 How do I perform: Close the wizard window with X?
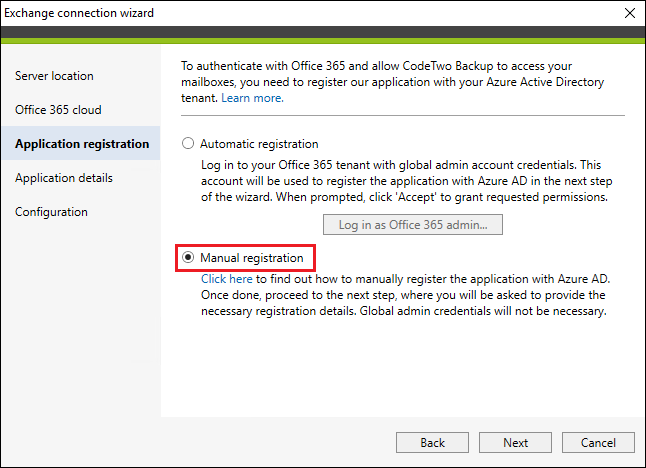coord(630,13)
